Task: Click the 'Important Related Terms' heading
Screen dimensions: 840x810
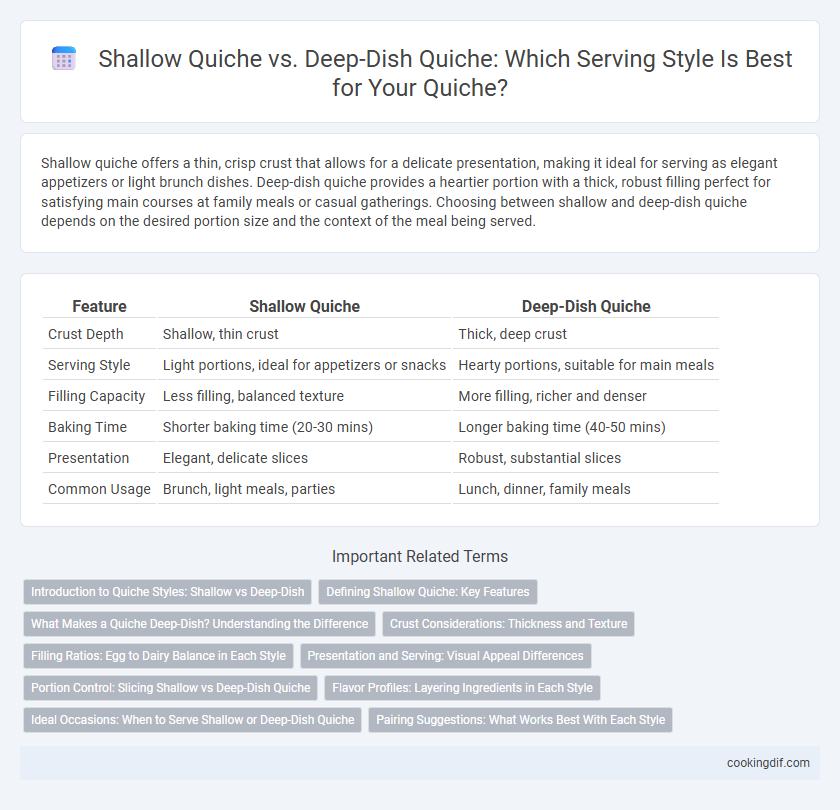Action: pyautogui.click(x=420, y=556)
